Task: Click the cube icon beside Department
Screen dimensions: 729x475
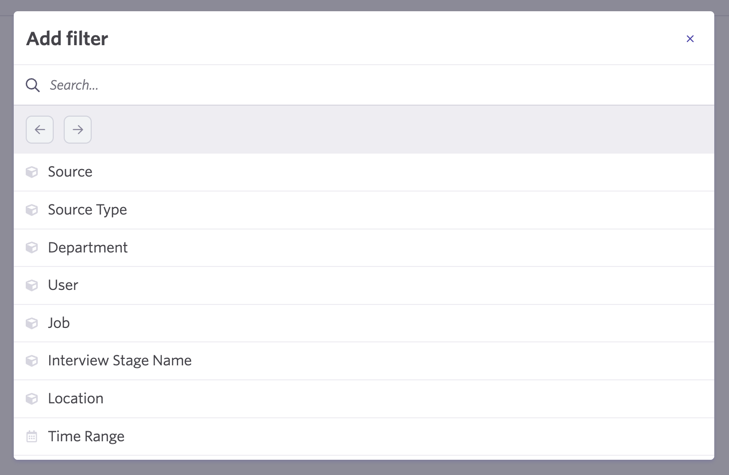Action: (x=32, y=248)
